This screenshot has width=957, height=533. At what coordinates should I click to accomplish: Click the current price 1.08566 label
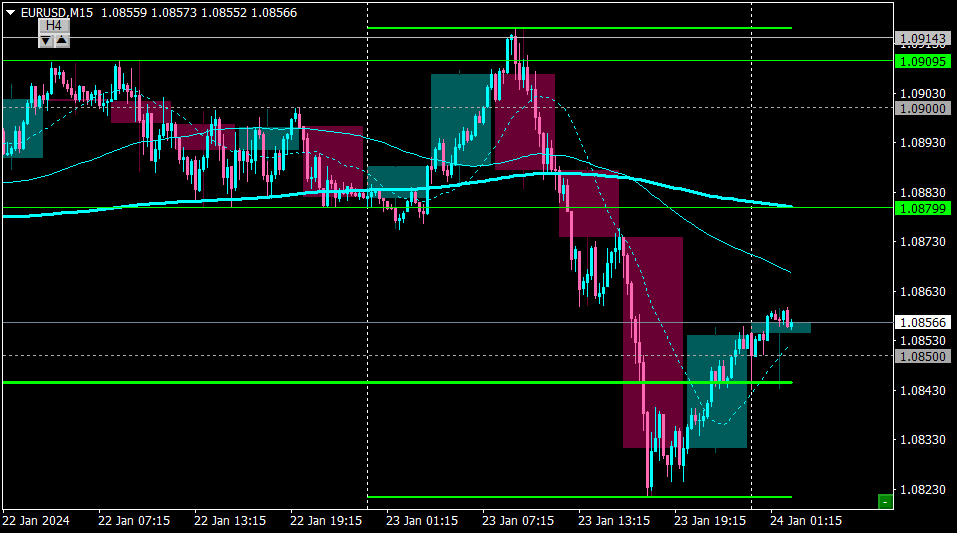click(x=923, y=322)
